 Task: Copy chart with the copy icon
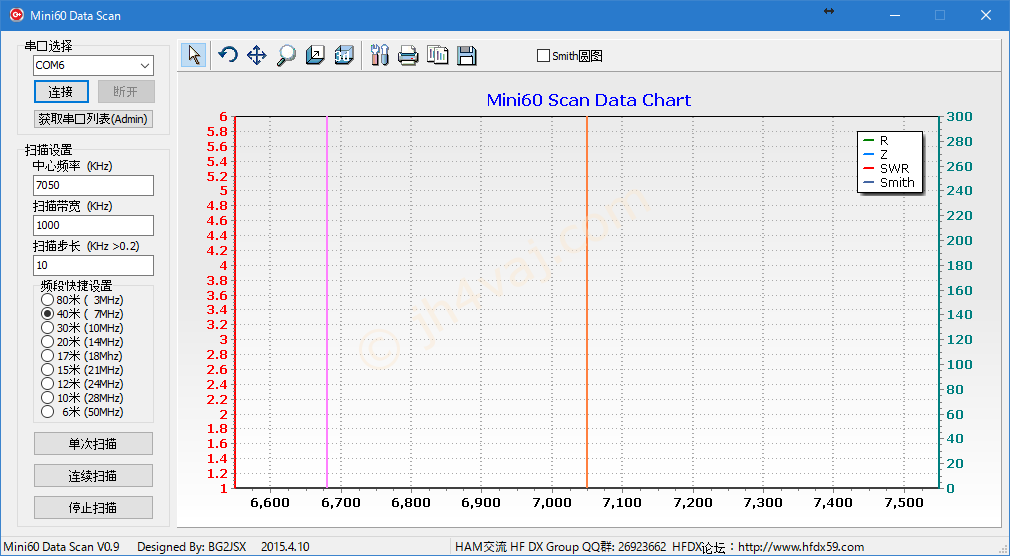[437, 55]
